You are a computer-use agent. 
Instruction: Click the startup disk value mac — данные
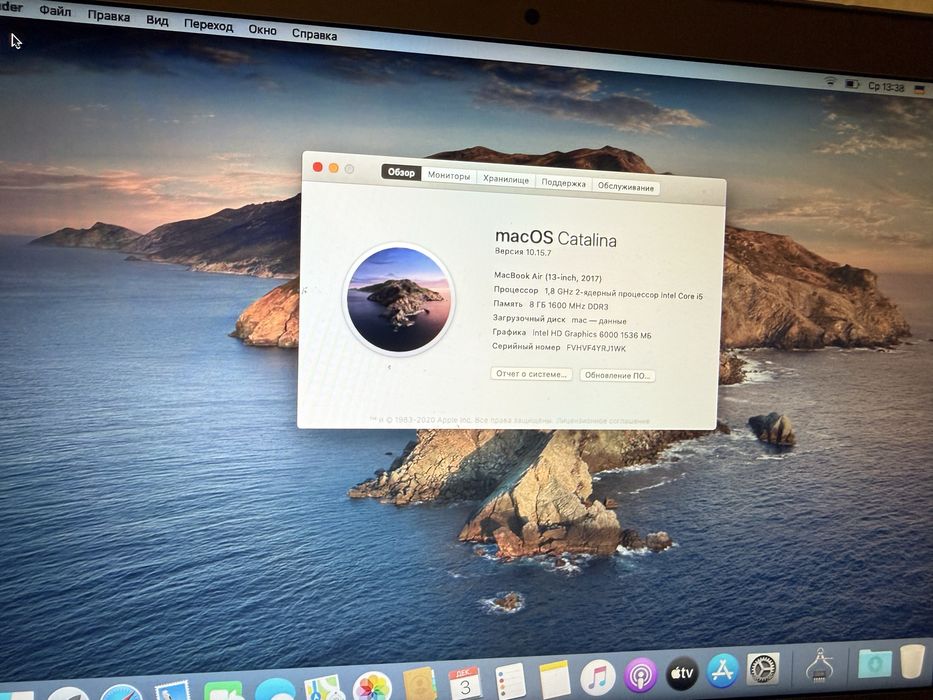(x=599, y=321)
